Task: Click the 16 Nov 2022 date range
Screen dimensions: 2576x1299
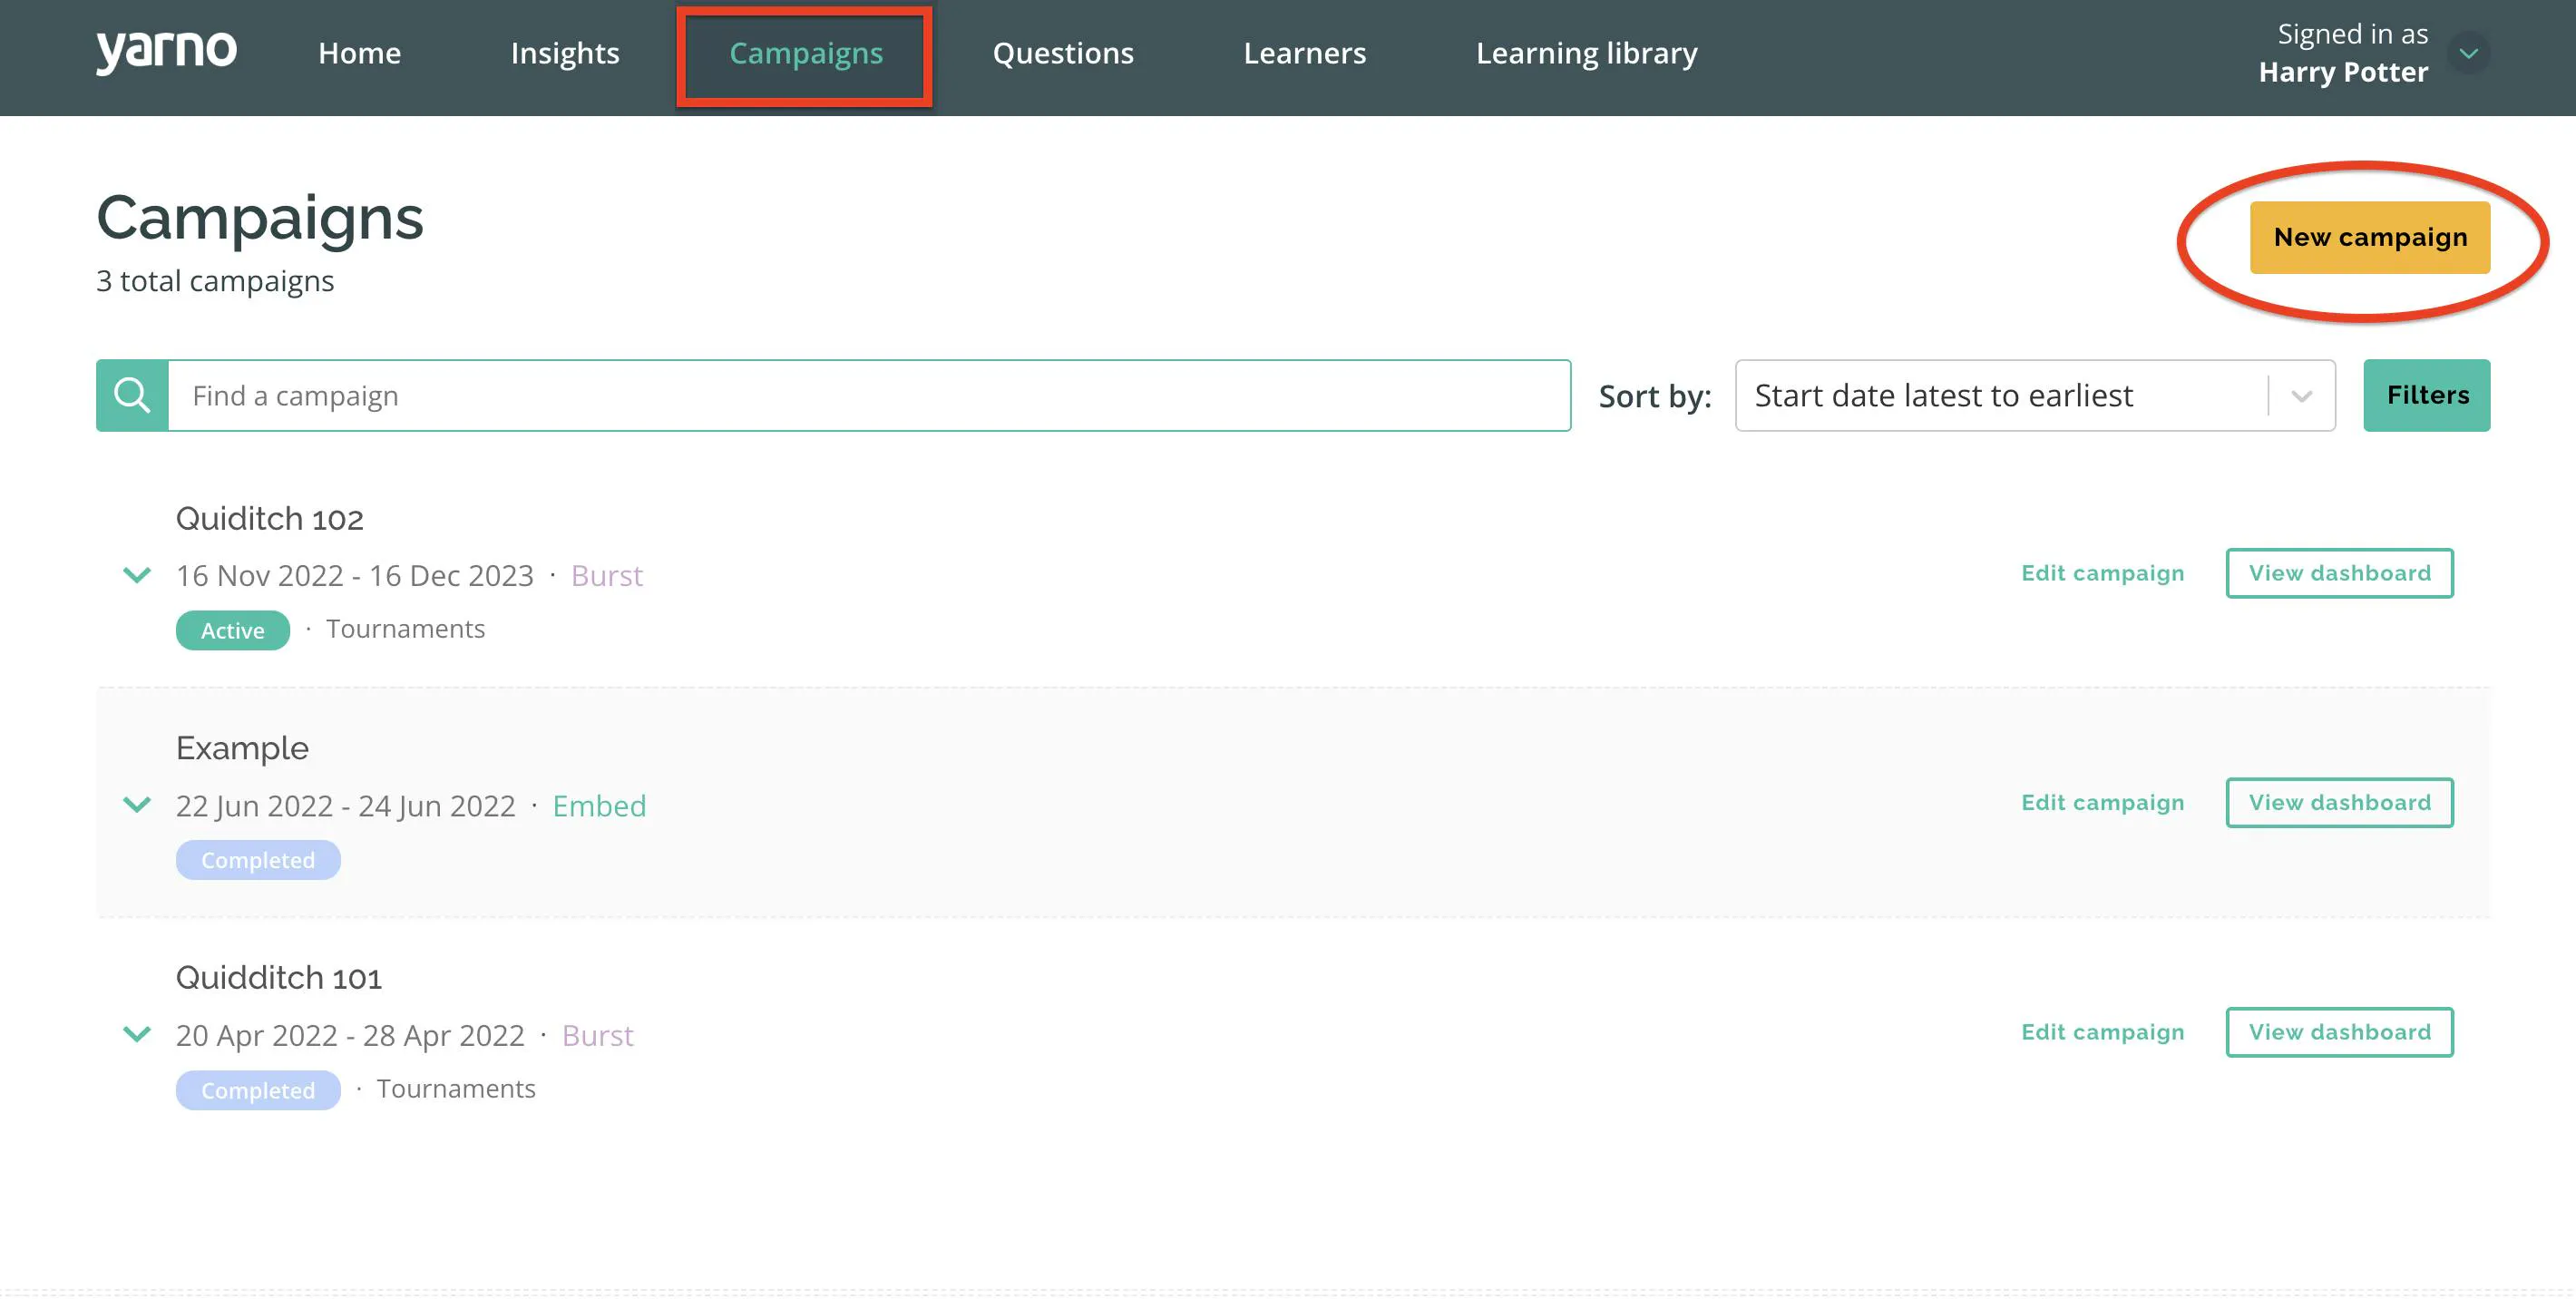Action: click(x=355, y=575)
